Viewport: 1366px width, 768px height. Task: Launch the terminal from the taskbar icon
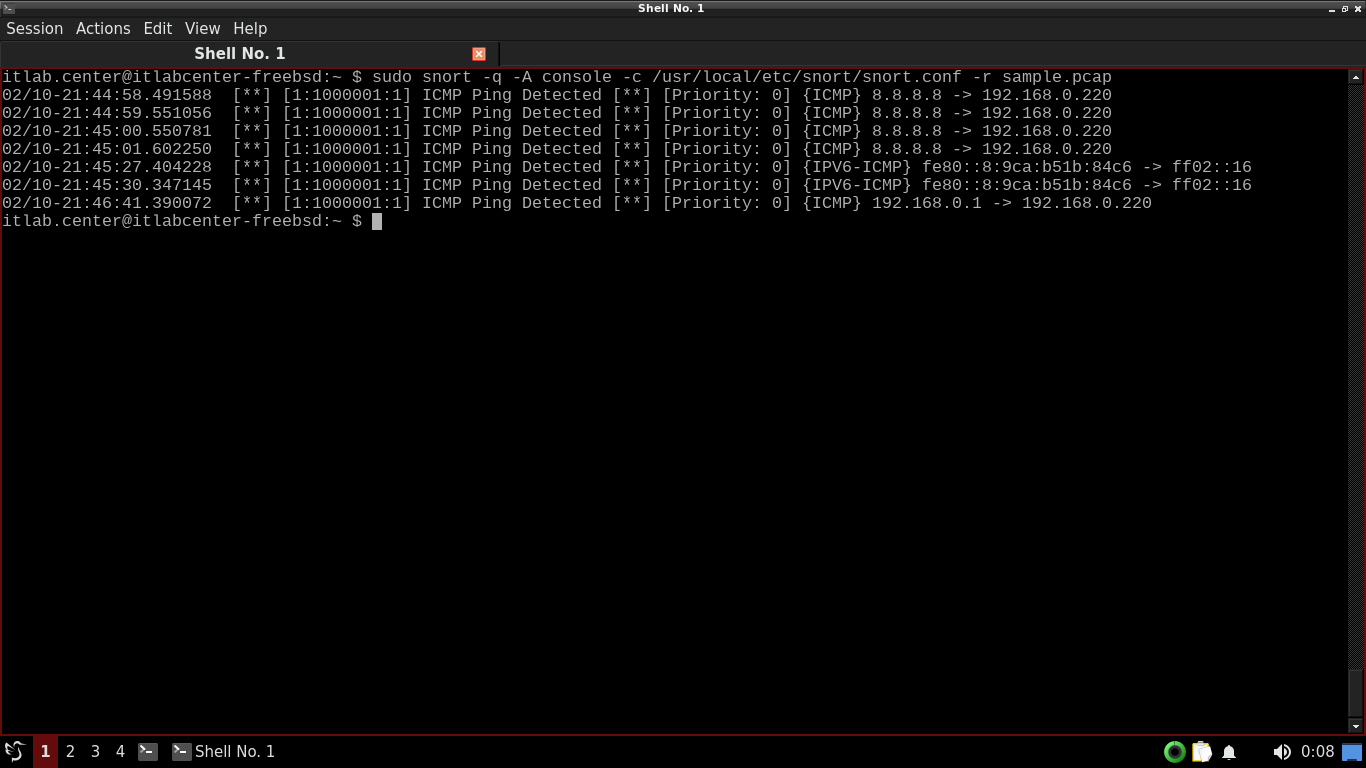coord(148,751)
